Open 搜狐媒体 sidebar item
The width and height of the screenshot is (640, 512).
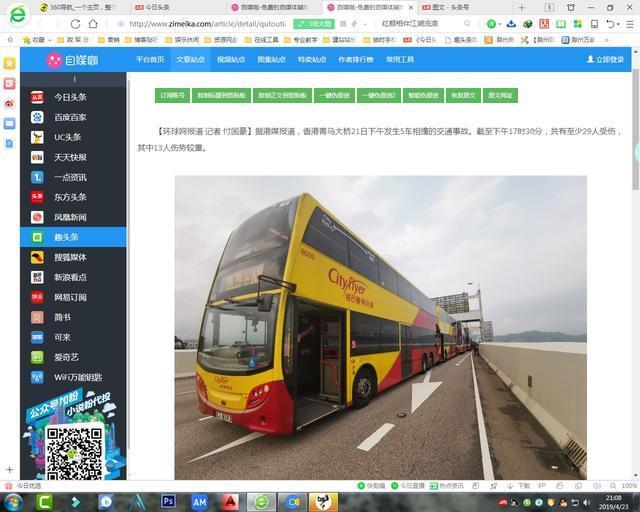pos(70,257)
